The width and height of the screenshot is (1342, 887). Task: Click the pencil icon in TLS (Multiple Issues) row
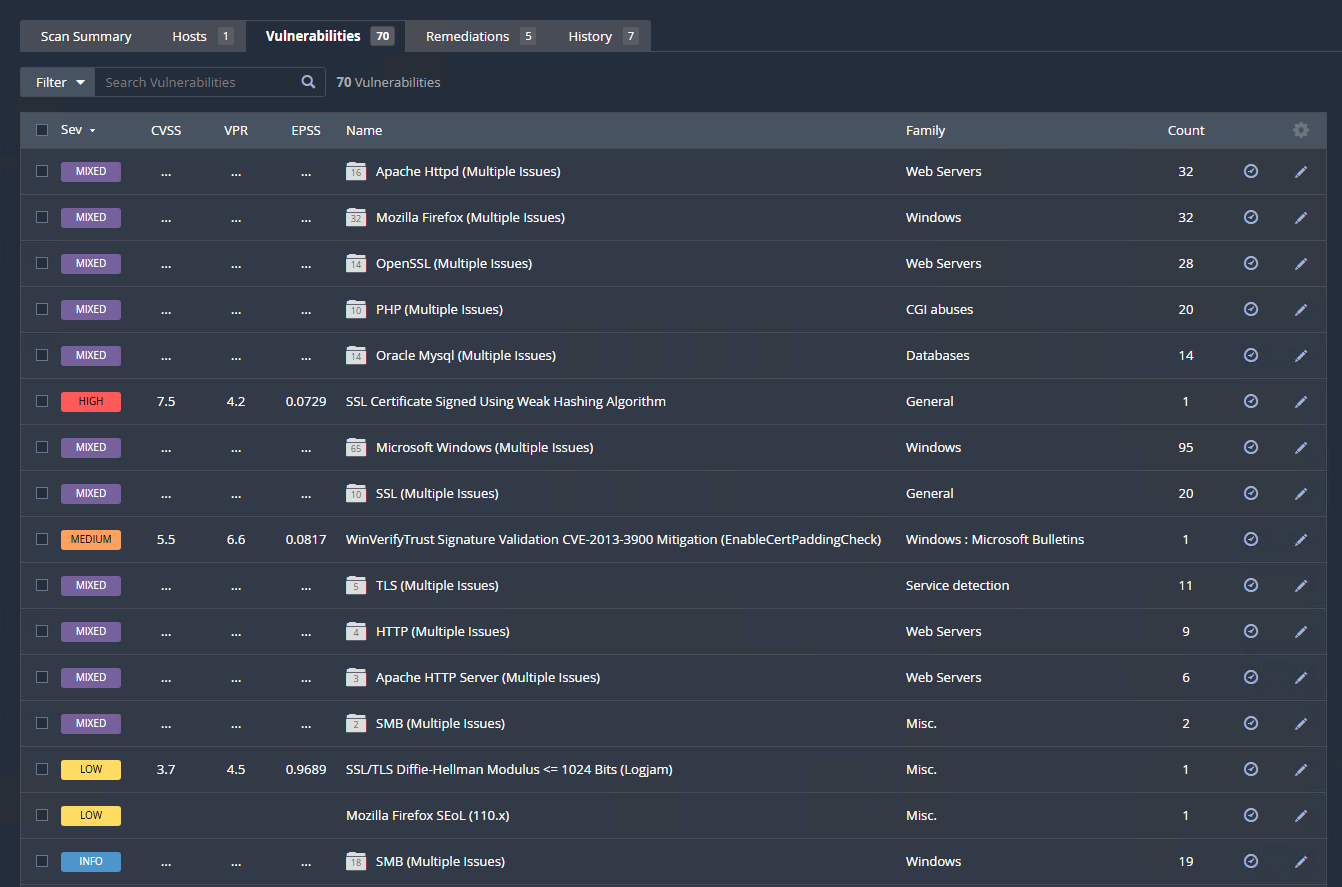pos(1301,586)
